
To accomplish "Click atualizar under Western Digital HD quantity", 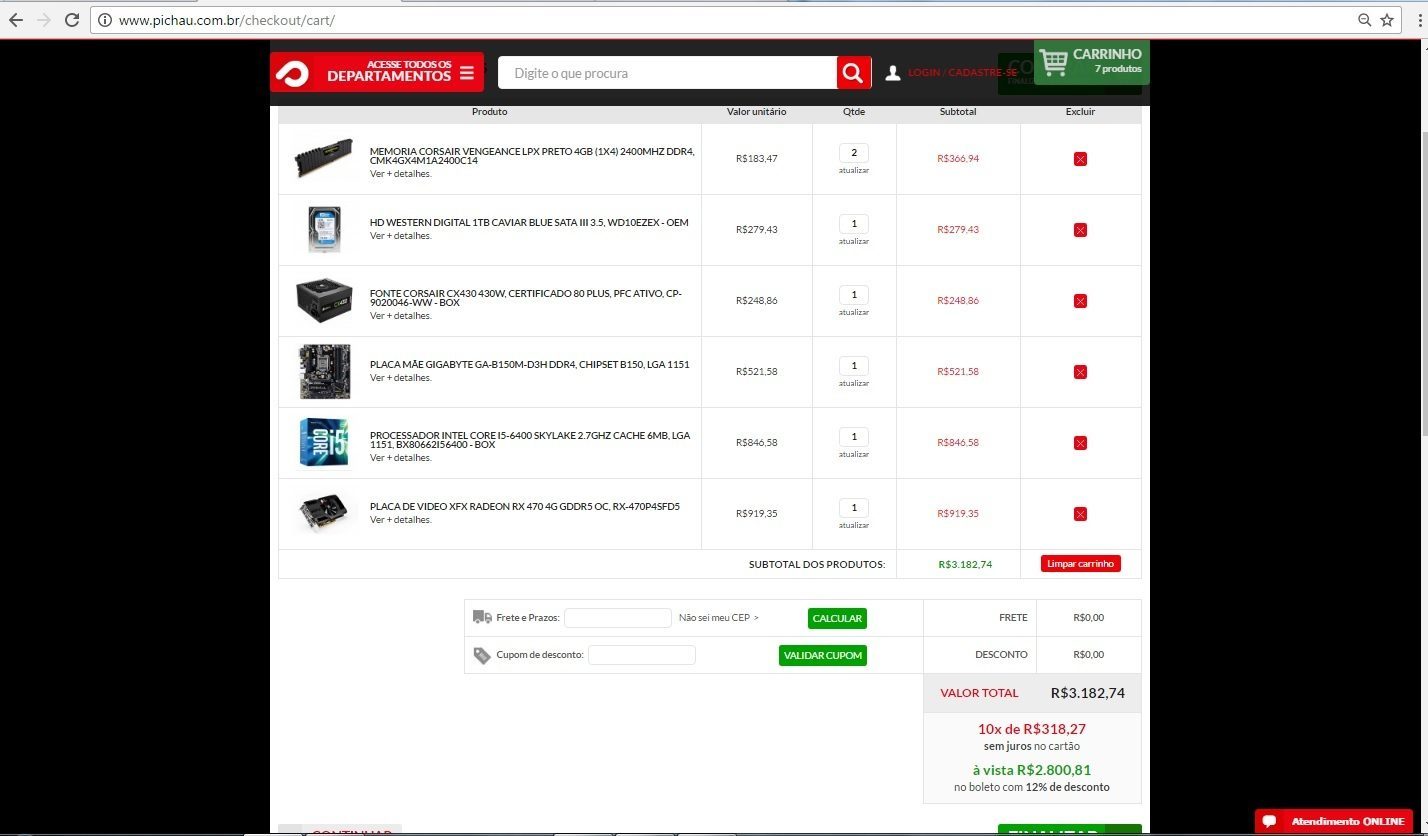I will click(x=854, y=241).
